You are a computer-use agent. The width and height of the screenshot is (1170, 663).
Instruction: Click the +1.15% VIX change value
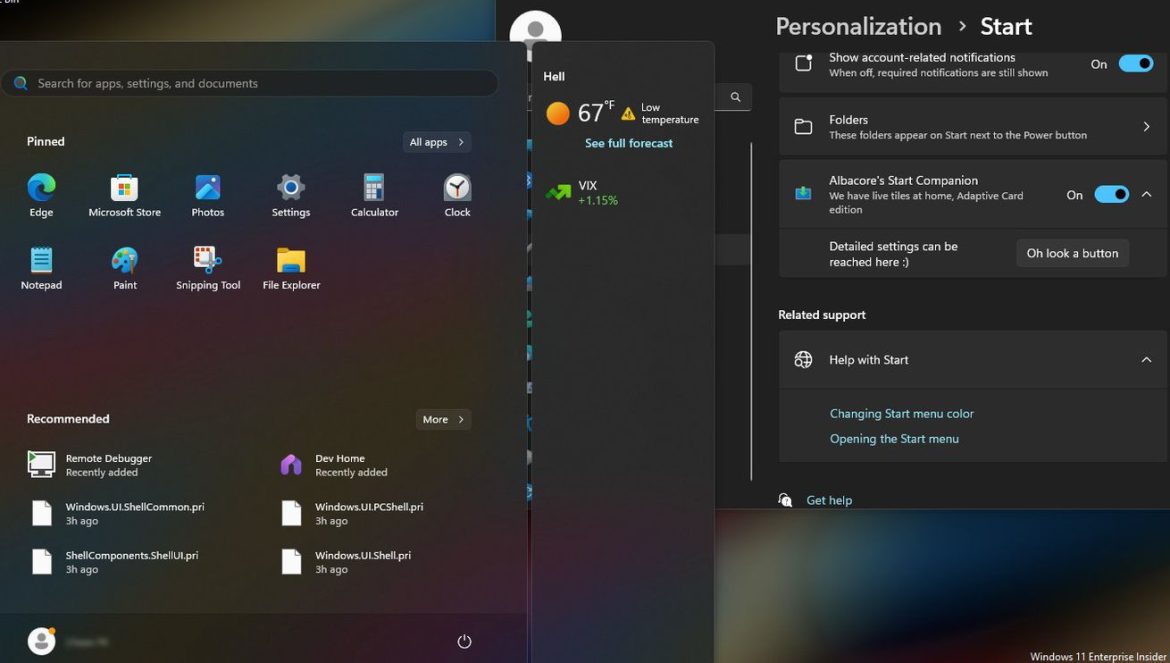(598, 201)
